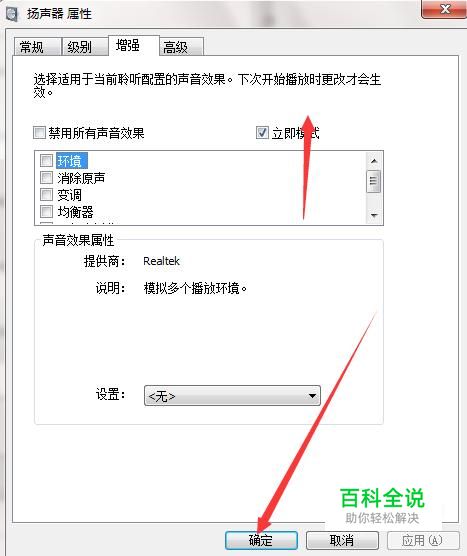The image size is (467, 556).
Task: Close the speaker properties dialog
Action: [x=445, y=9]
